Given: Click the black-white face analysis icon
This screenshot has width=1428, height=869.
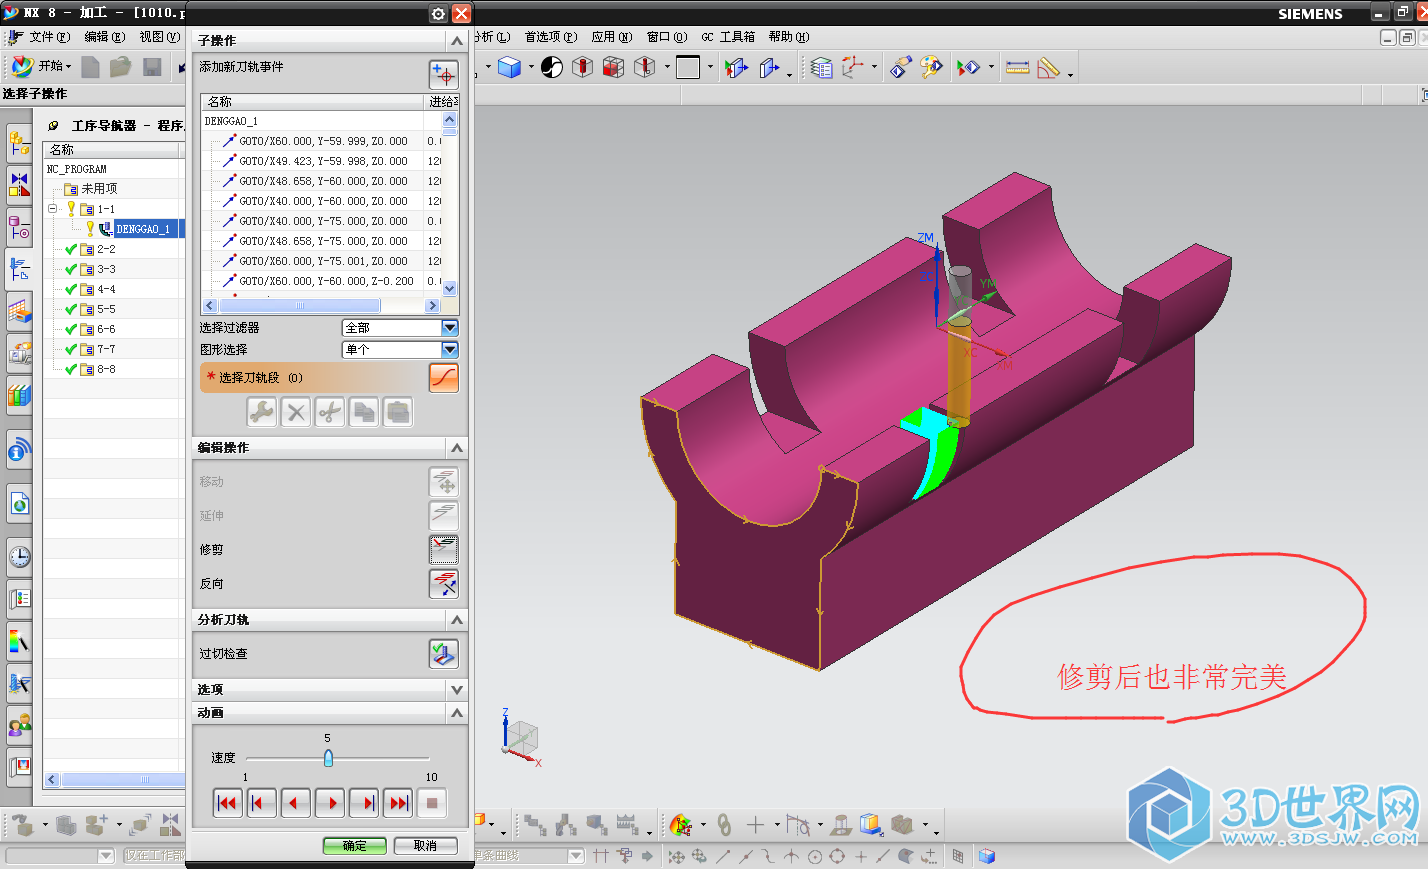Looking at the screenshot, I should click(552, 67).
